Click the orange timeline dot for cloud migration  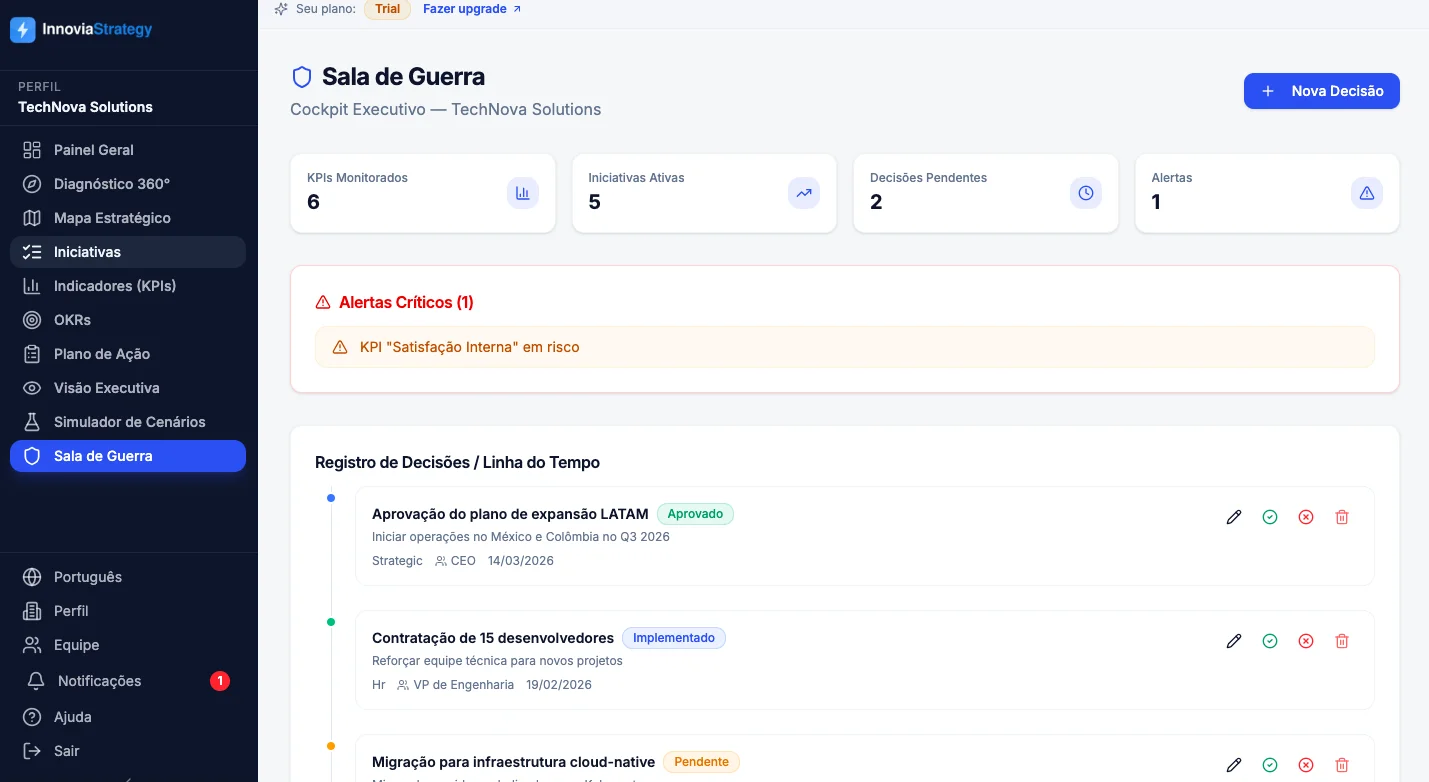(331, 745)
